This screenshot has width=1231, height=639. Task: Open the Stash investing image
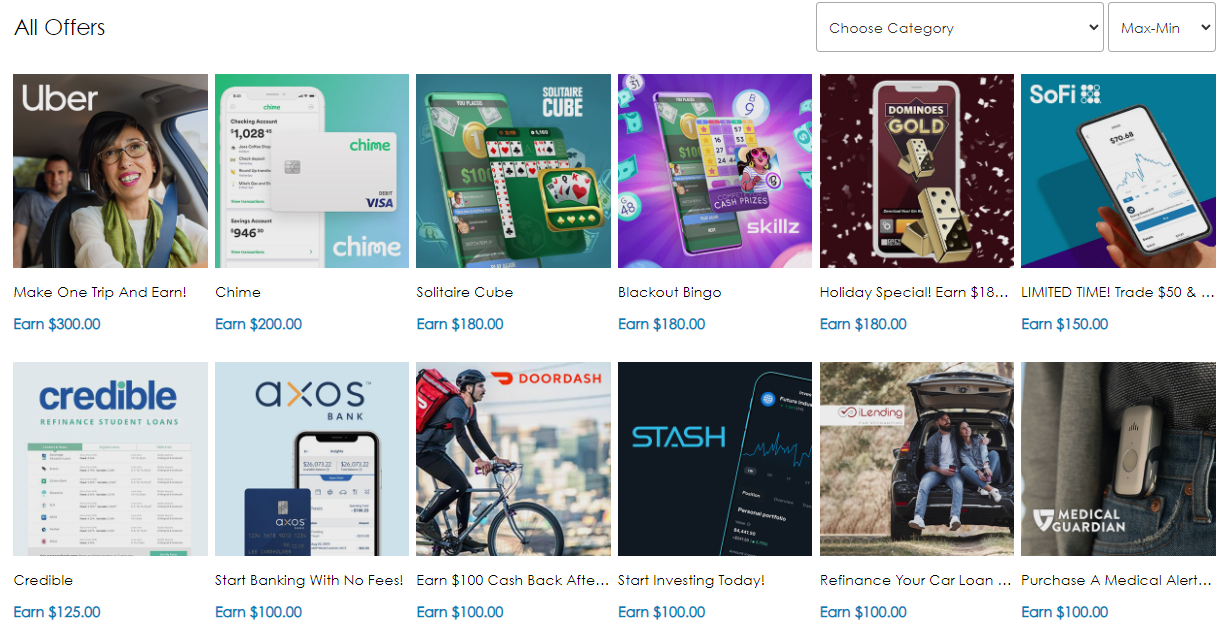715,459
